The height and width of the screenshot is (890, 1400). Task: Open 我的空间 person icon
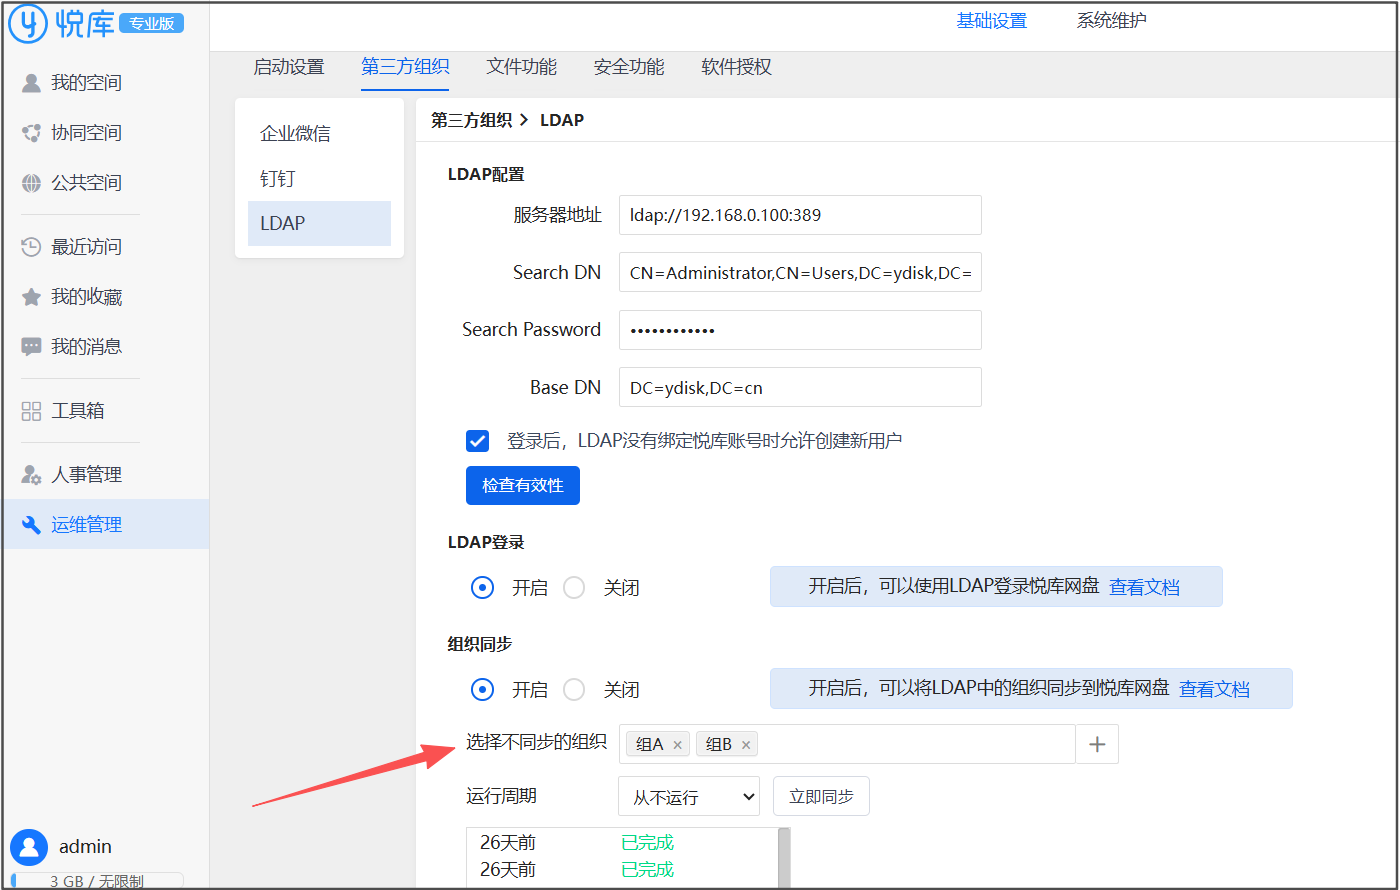[31, 83]
